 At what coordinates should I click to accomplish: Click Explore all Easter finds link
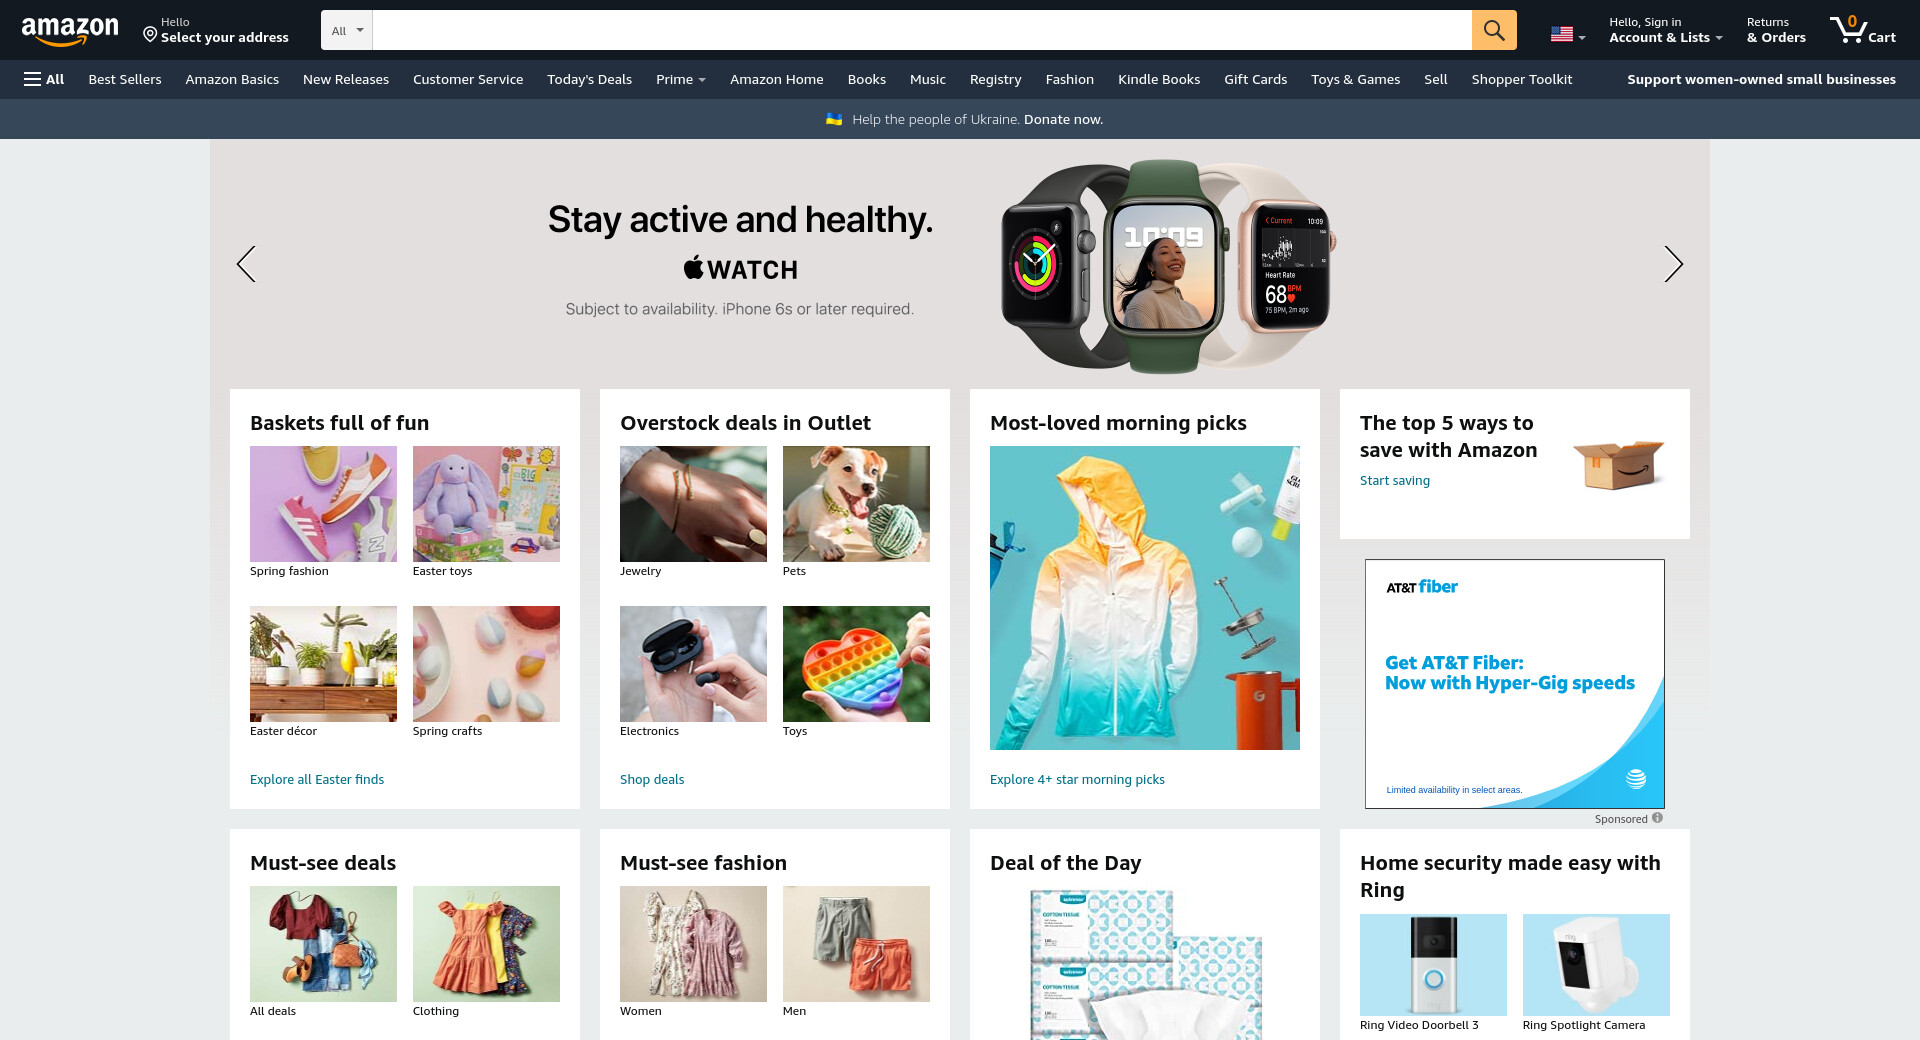coord(317,779)
